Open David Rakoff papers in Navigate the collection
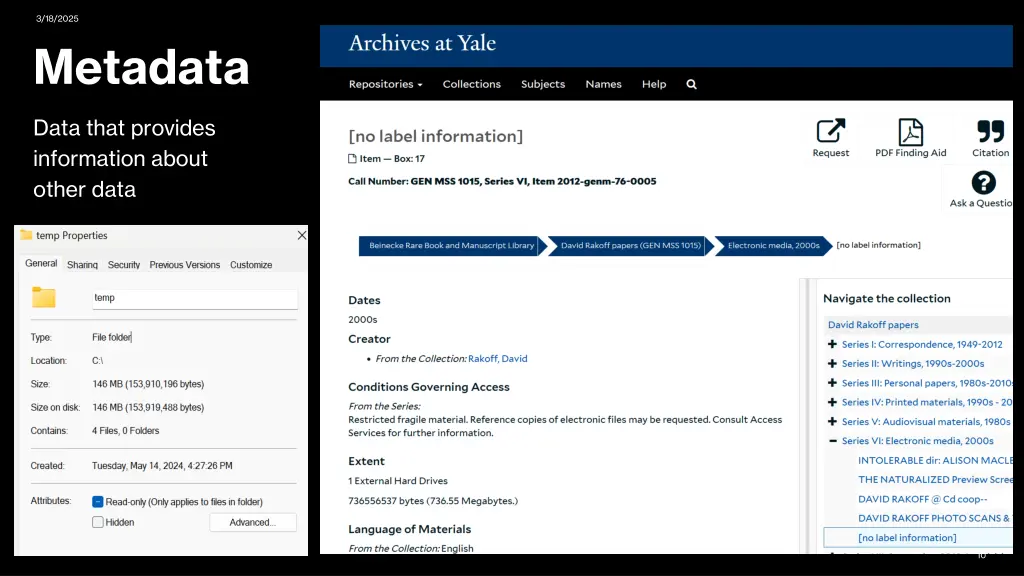The width and height of the screenshot is (1024, 576). (873, 325)
